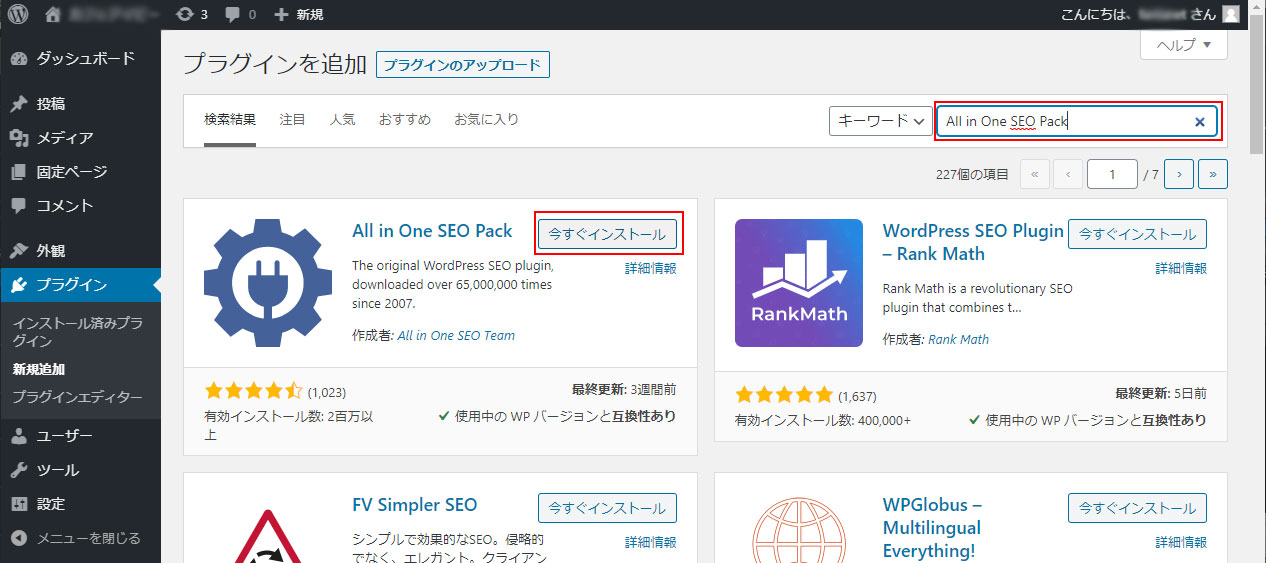1266x563 pixels.
Task: Go to previous results page
Action: (x=1068, y=174)
